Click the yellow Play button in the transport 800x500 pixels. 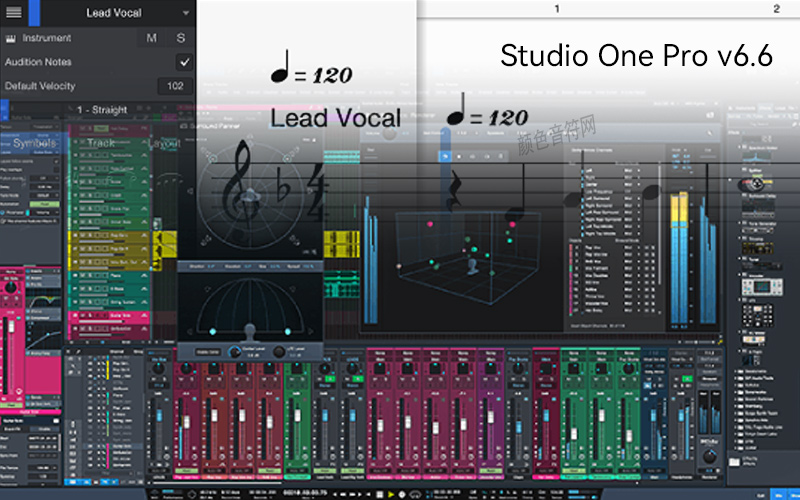[391, 494]
